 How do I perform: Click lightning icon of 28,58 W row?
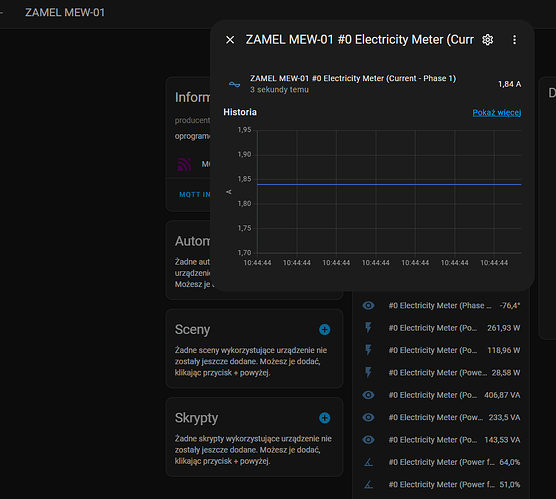coord(368,372)
